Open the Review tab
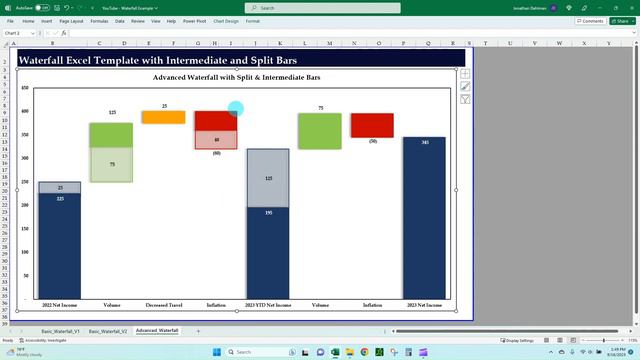Viewport: 640px width, 360px height. pos(138,21)
